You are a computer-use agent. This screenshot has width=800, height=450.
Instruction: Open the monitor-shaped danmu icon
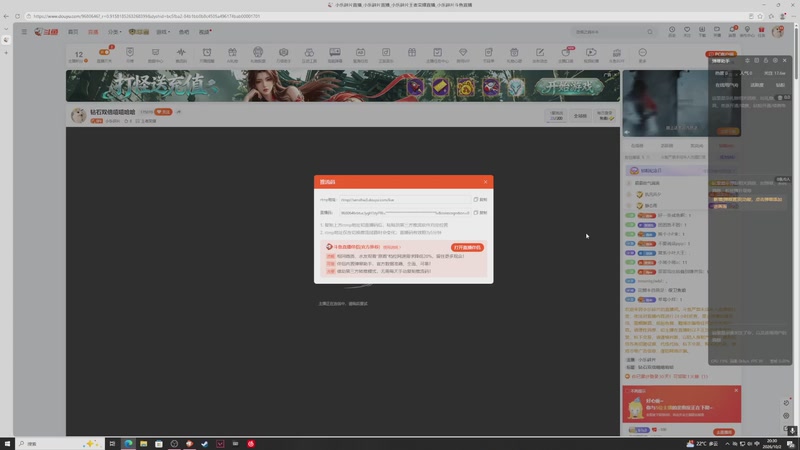335,53
